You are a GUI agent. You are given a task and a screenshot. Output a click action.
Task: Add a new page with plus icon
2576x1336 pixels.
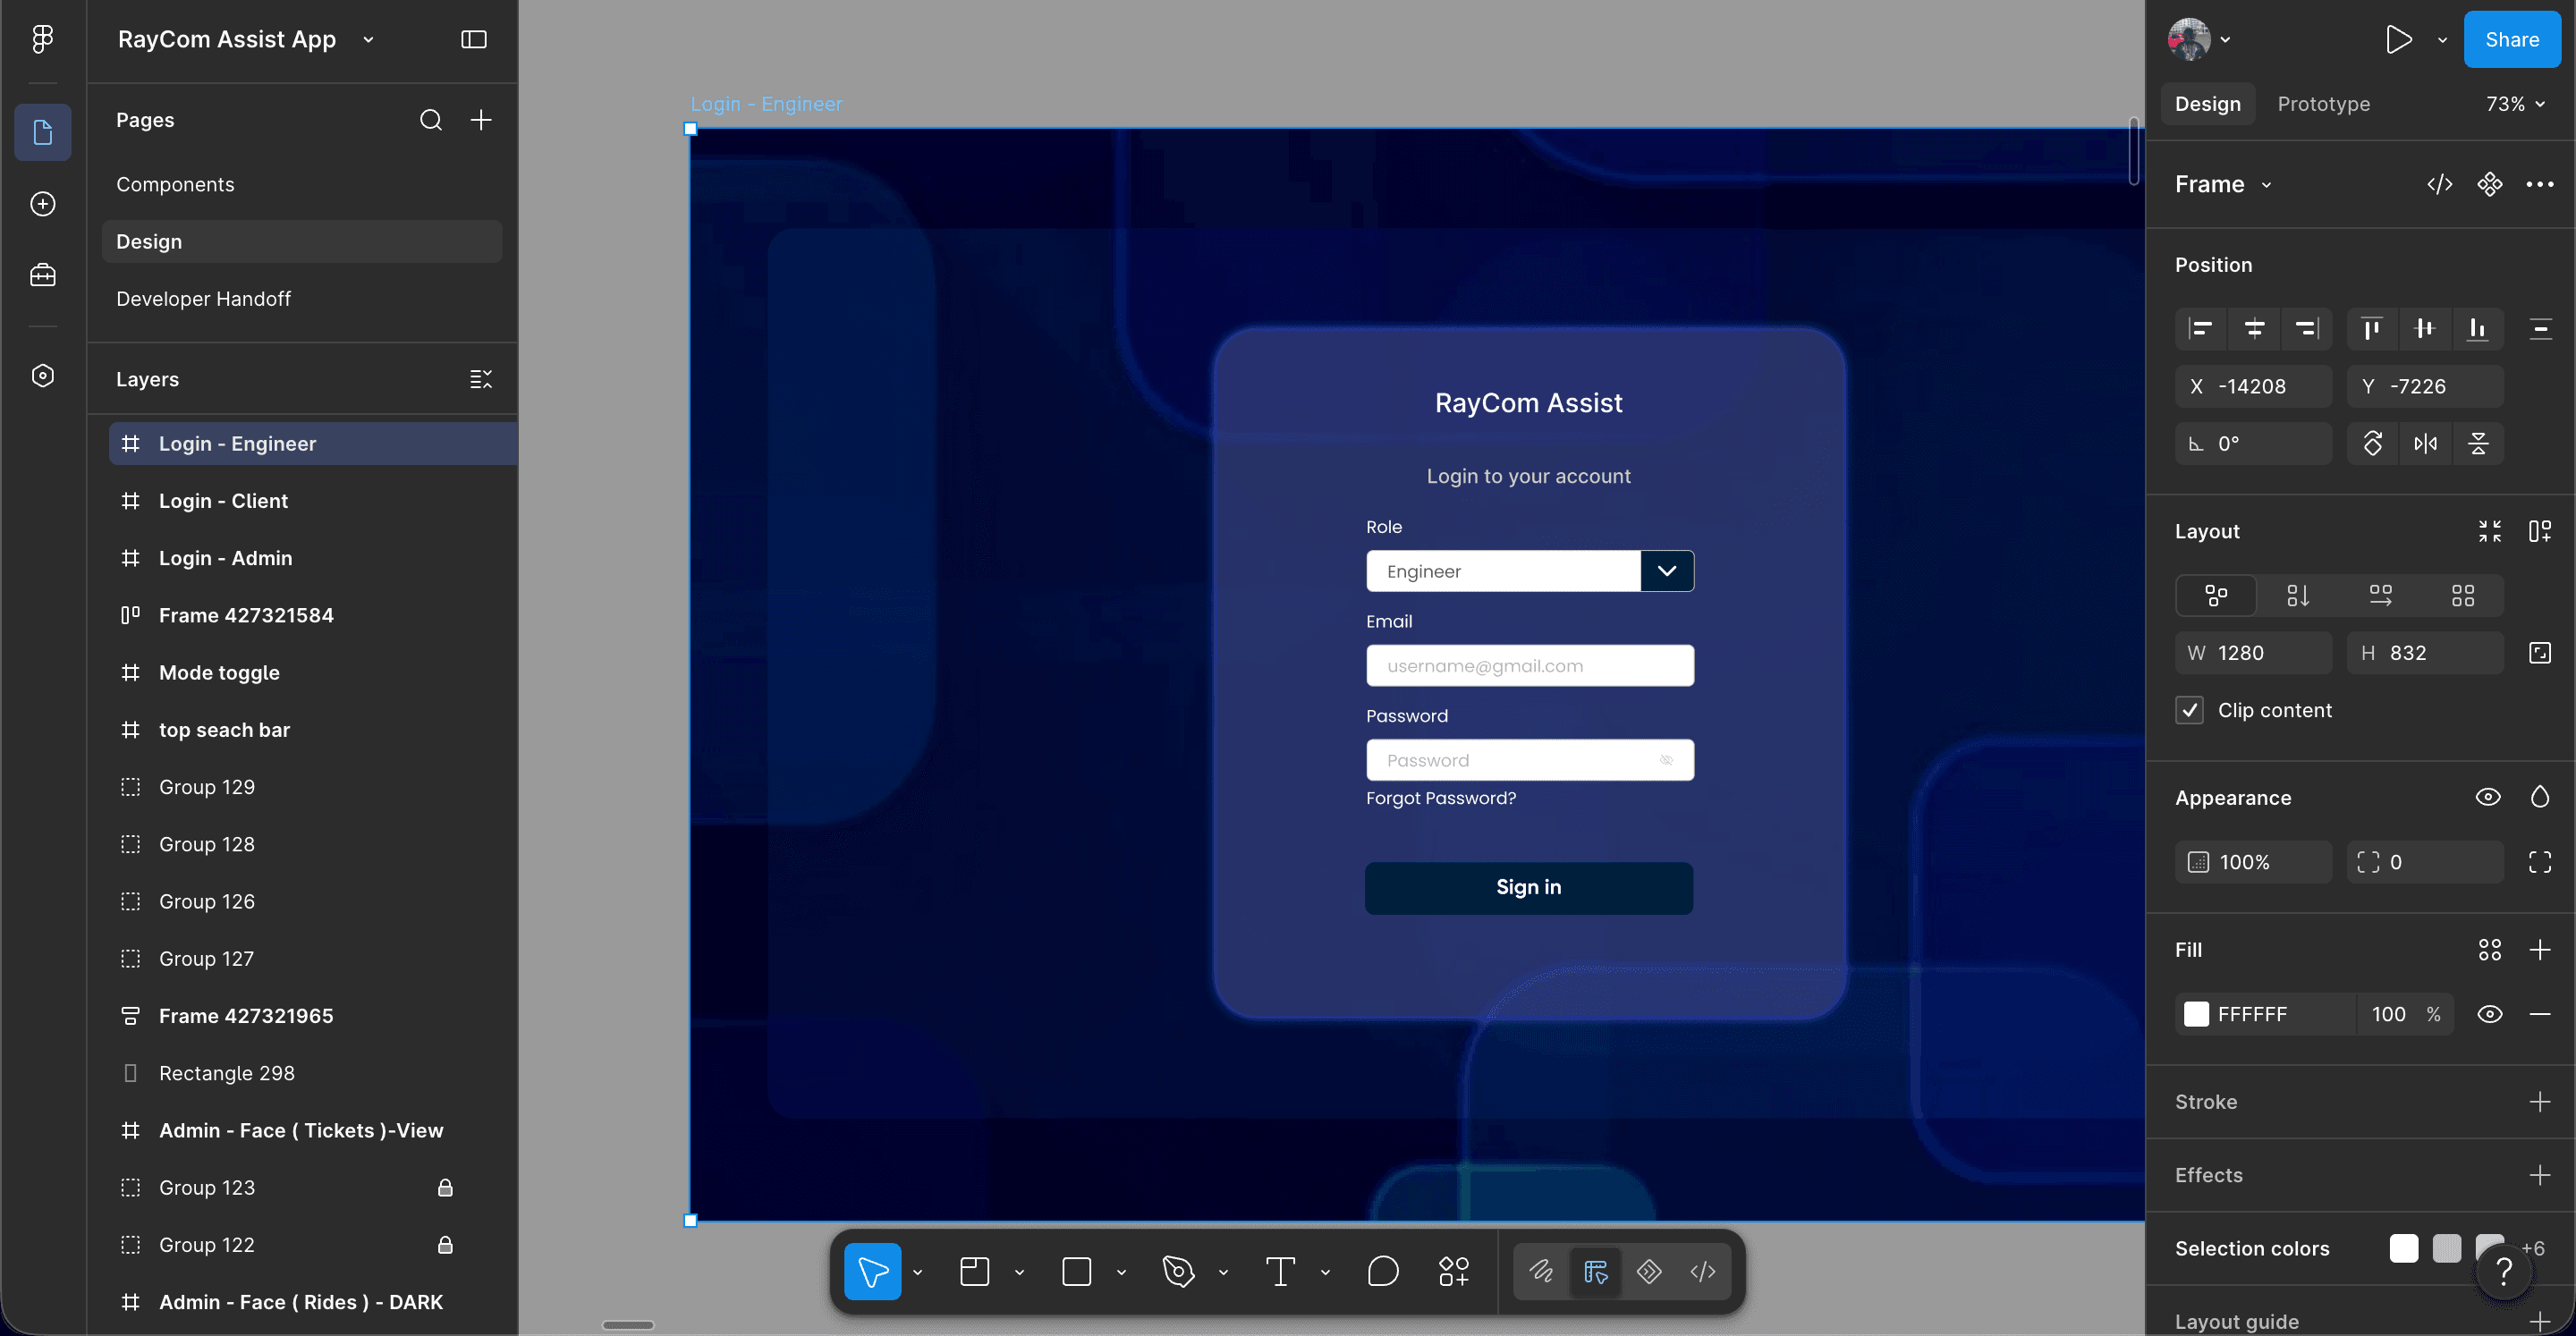point(481,120)
